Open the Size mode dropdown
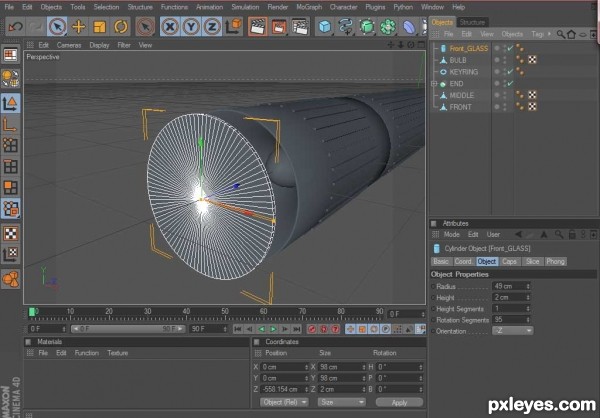 coord(341,402)
